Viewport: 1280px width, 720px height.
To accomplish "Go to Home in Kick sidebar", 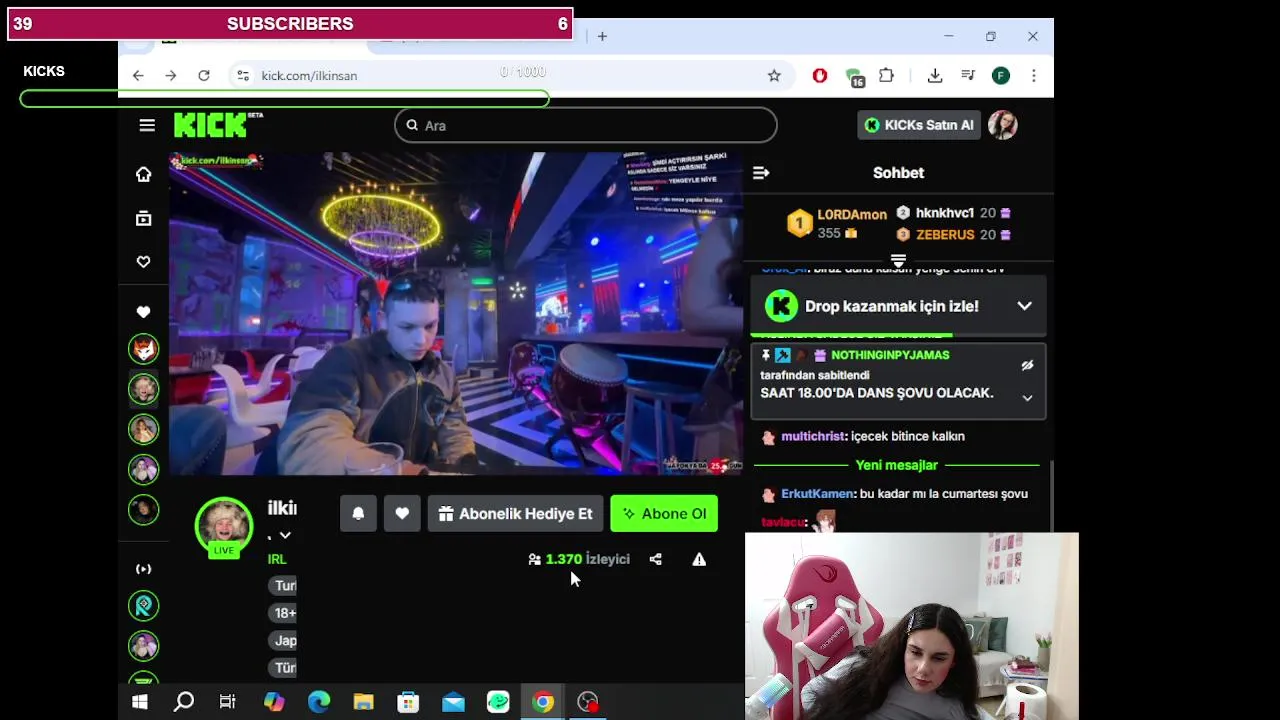I will click(144, 175).
